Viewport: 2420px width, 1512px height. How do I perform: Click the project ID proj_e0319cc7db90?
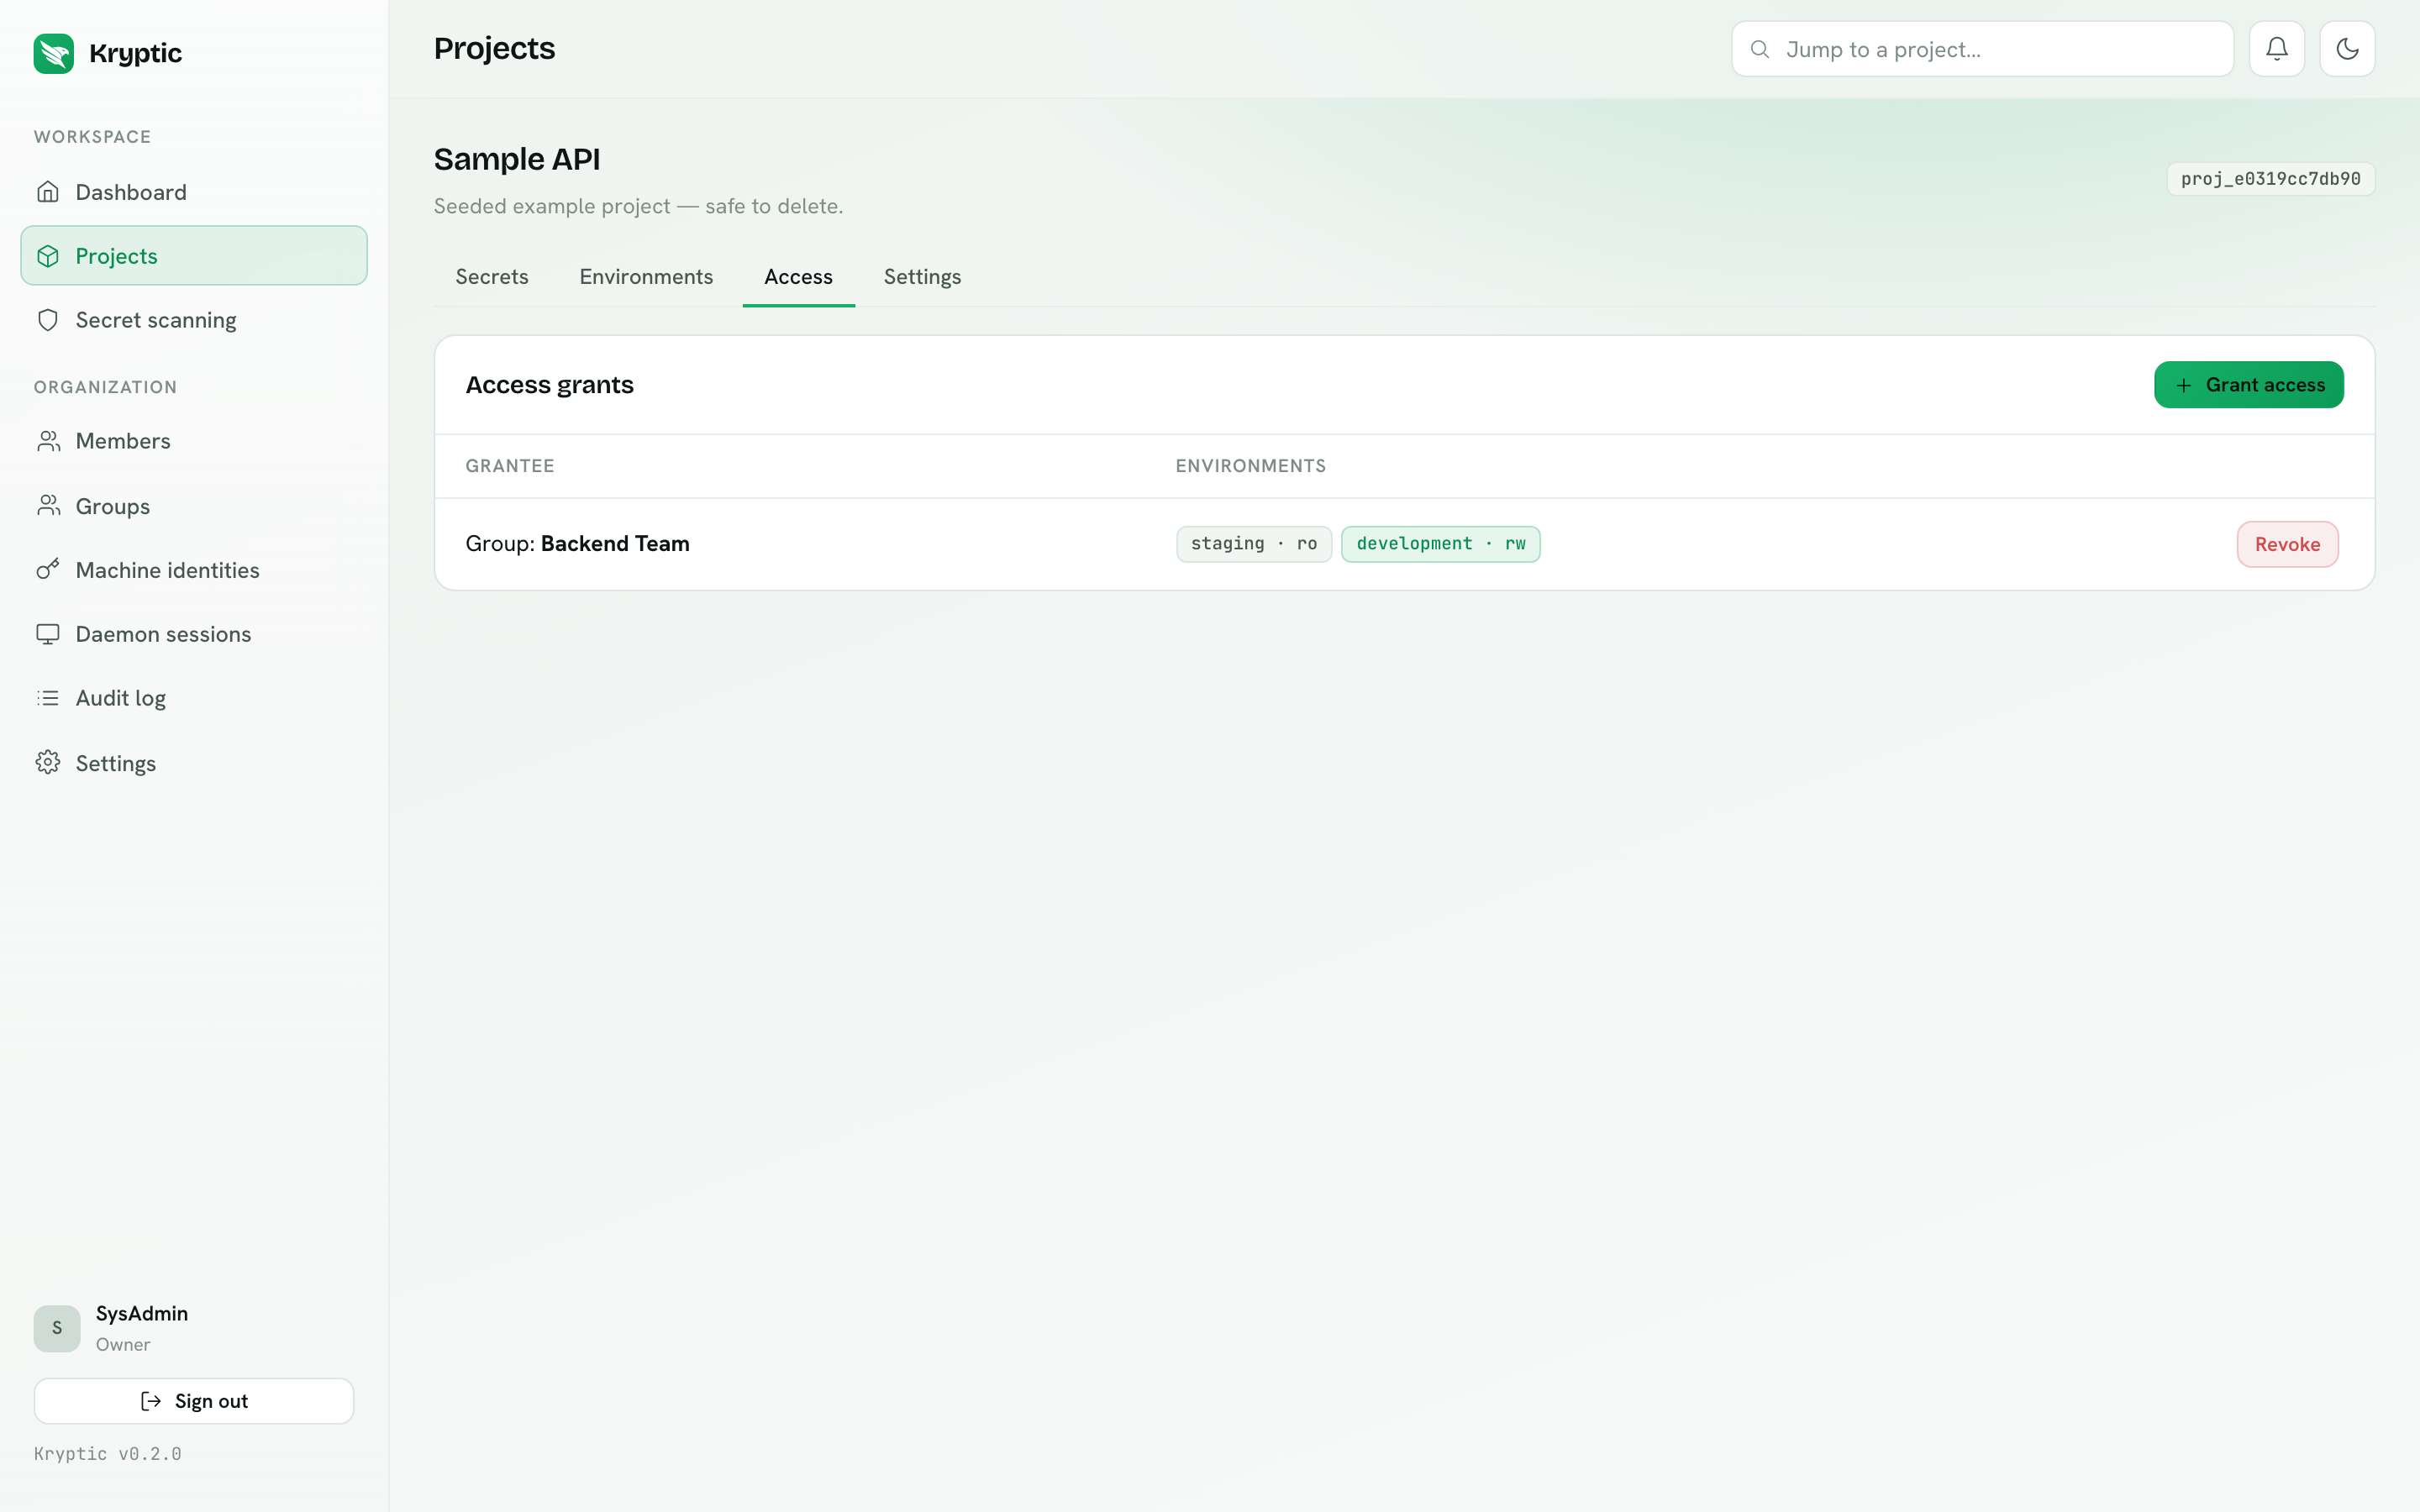click(2270, 179)
